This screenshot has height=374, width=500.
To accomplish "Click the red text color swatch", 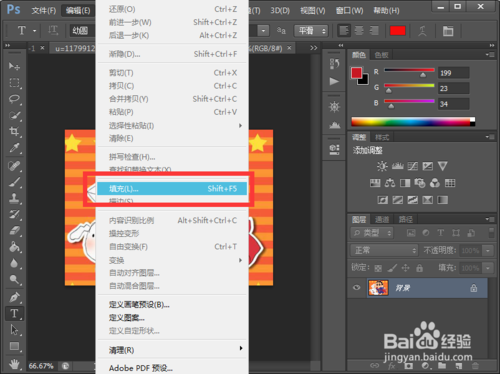I will click(x=398, y=31).
